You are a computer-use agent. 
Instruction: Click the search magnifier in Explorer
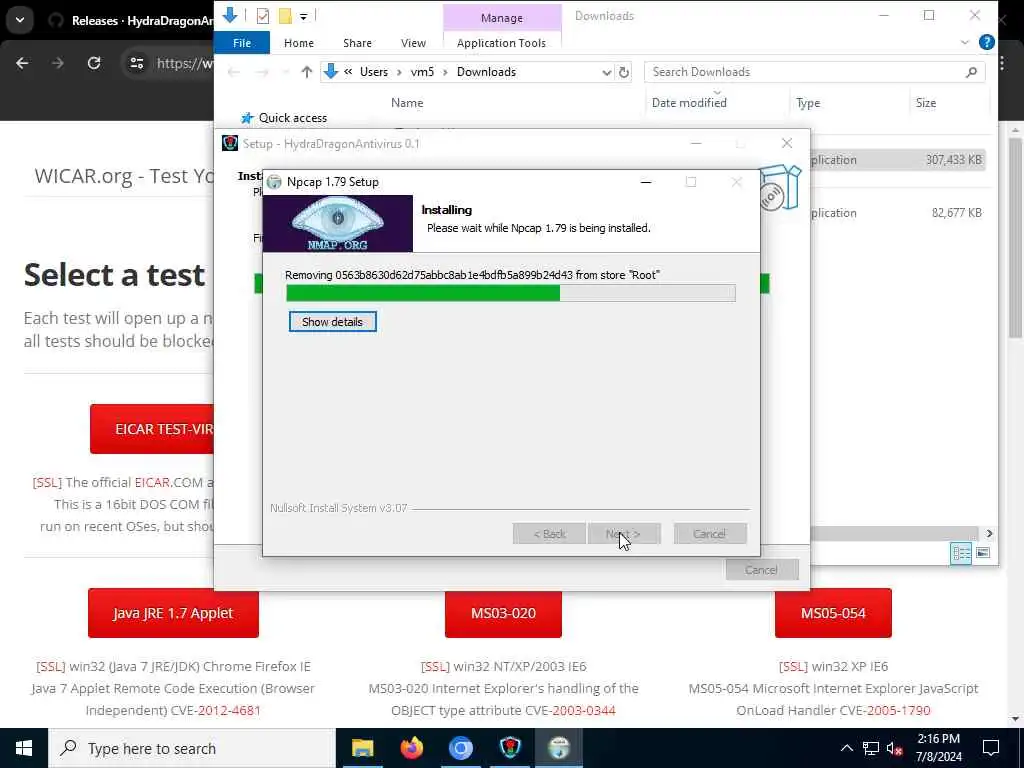click(971, 72)
